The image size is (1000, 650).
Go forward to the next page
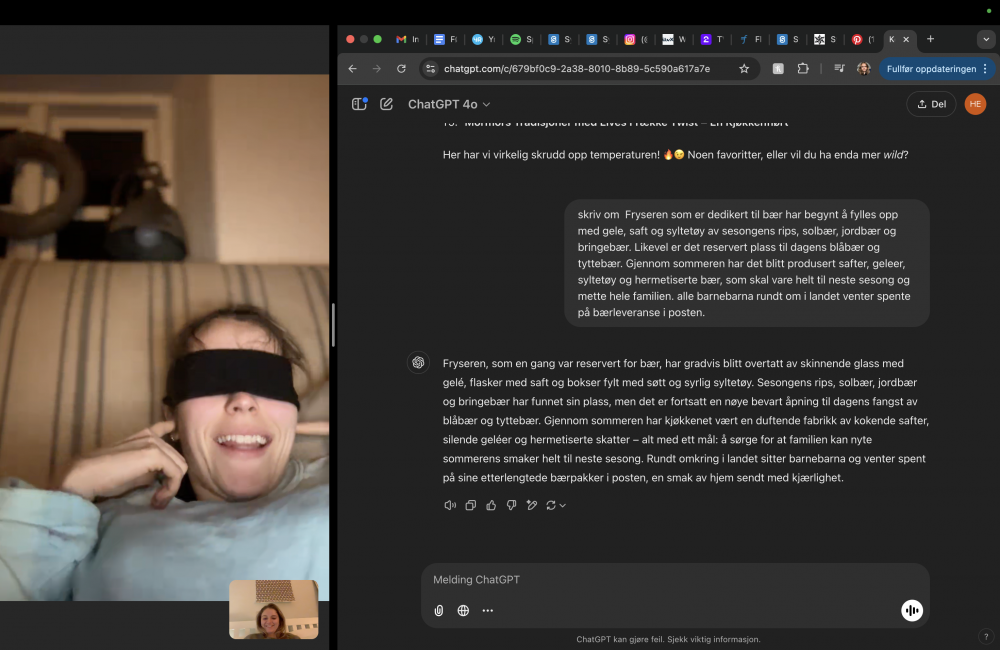pyautogui.click(x=377, y=69)
